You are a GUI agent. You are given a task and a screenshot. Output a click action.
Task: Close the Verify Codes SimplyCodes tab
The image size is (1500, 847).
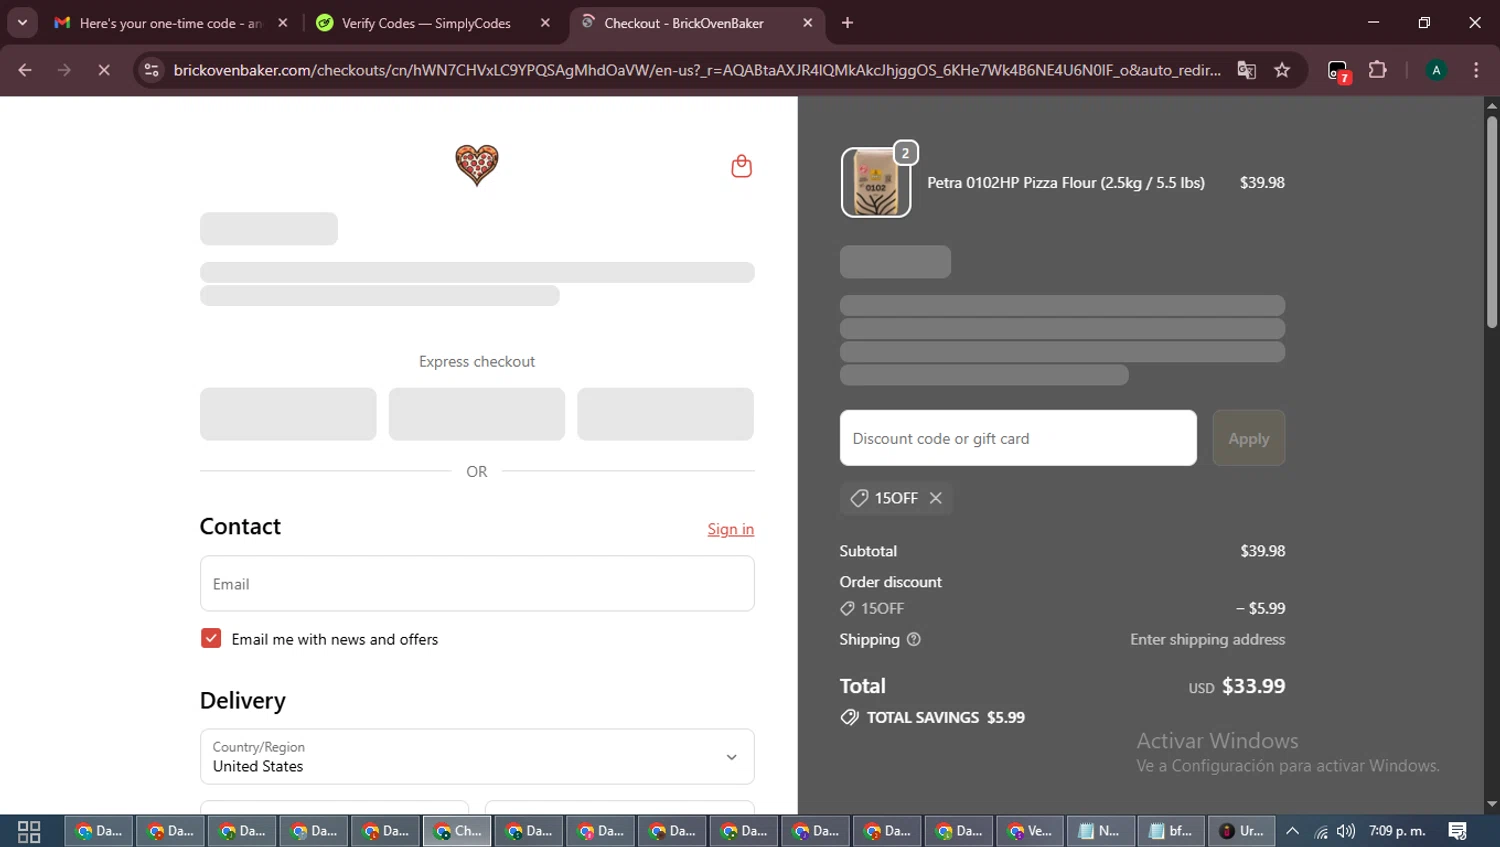[545, 23]
